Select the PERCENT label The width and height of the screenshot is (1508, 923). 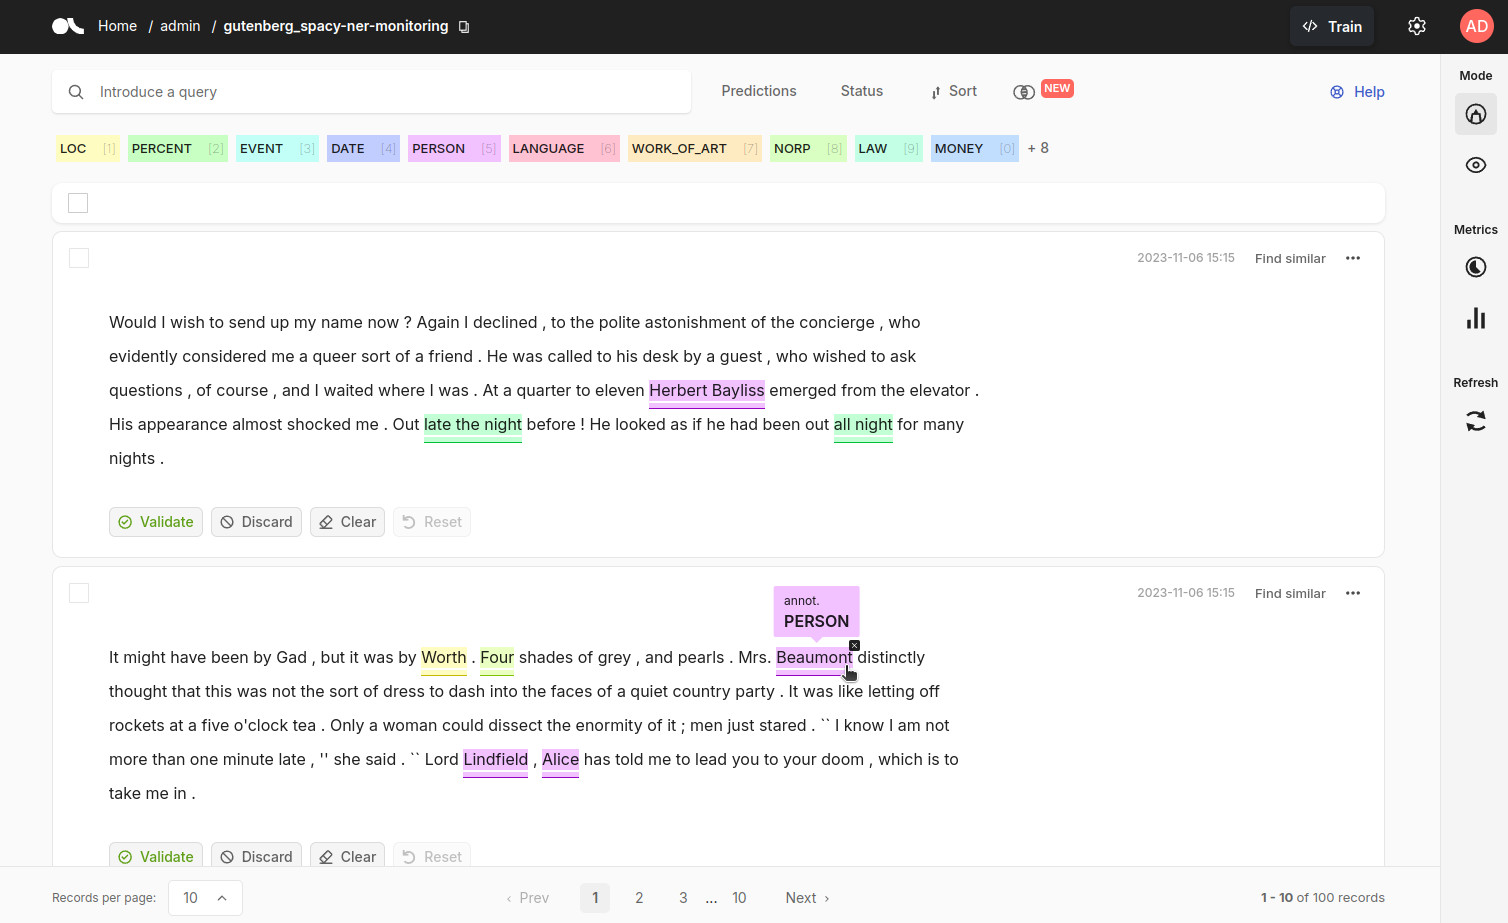tap(178, 148)
